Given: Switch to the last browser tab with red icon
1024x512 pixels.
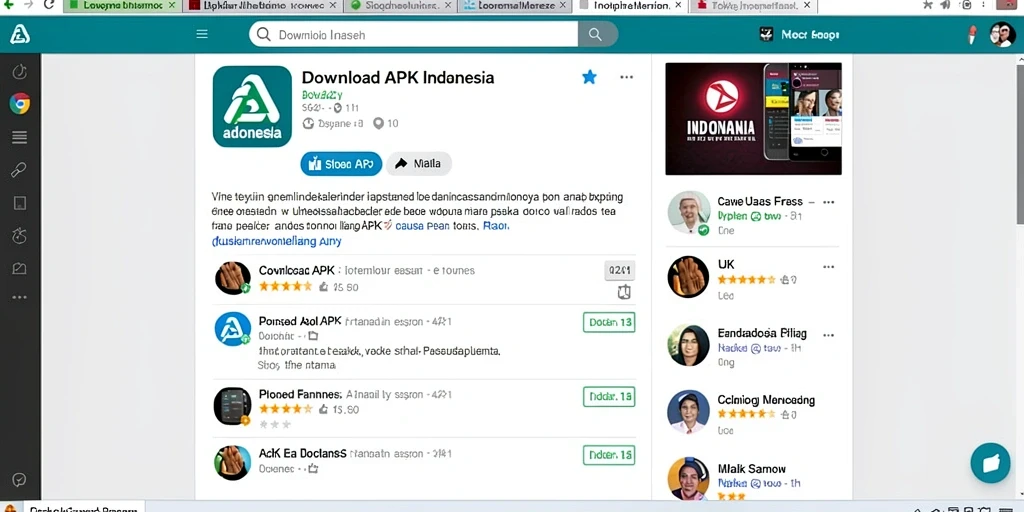Looking at the screenshot, I should pyautogui.click(x=752, y=6).
